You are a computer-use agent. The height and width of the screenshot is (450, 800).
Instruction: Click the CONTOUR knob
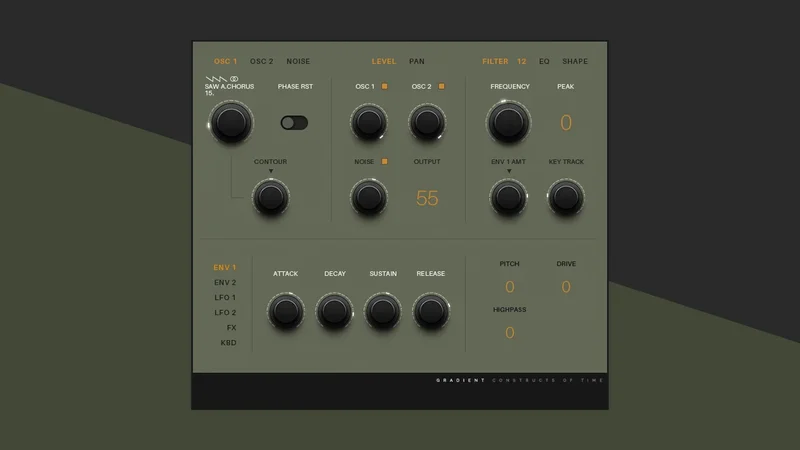pos(270,197)
